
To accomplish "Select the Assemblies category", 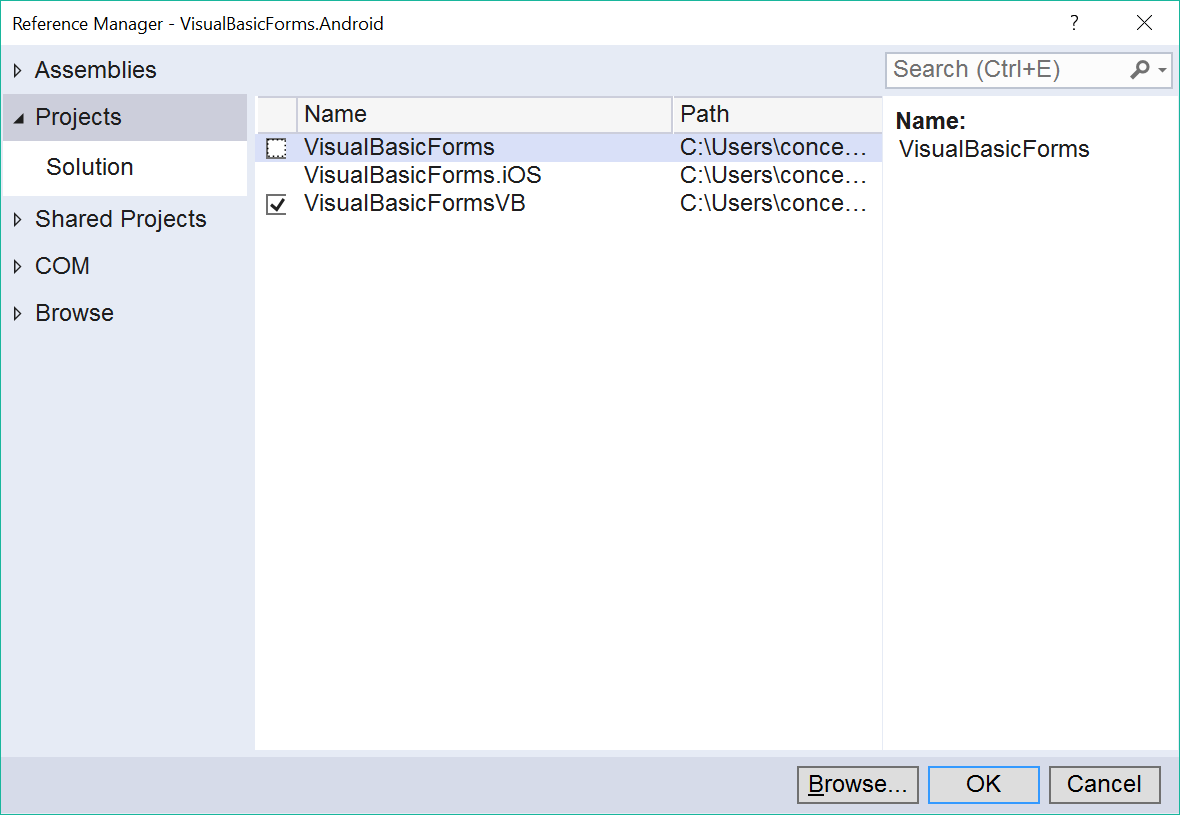I will (x=96, y=70).
